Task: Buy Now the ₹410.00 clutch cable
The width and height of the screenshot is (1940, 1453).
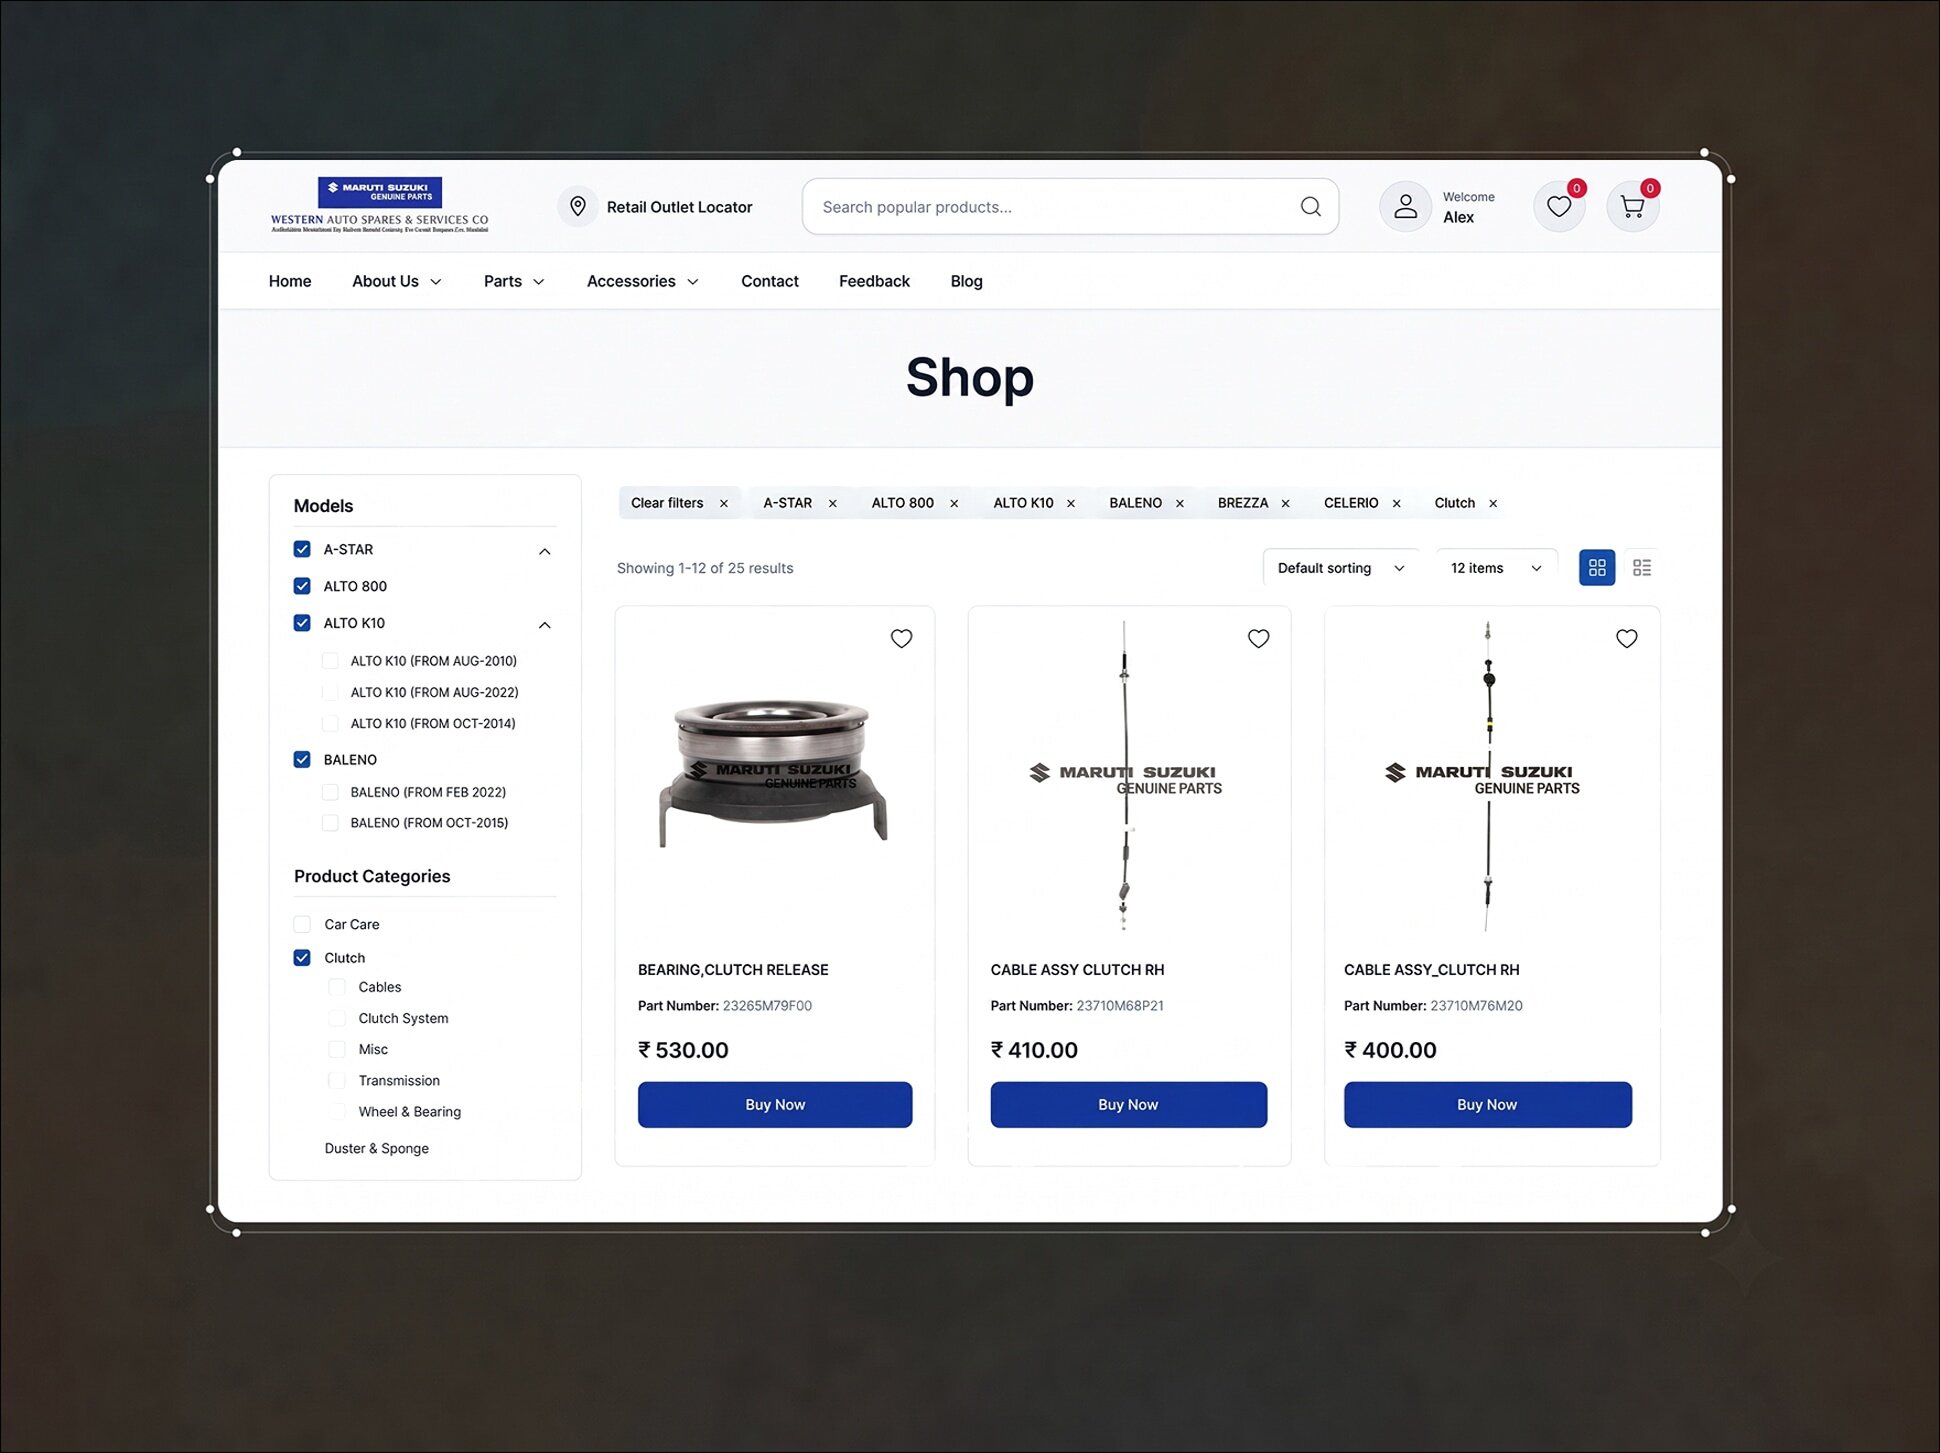Action: pos(1128,1105)
